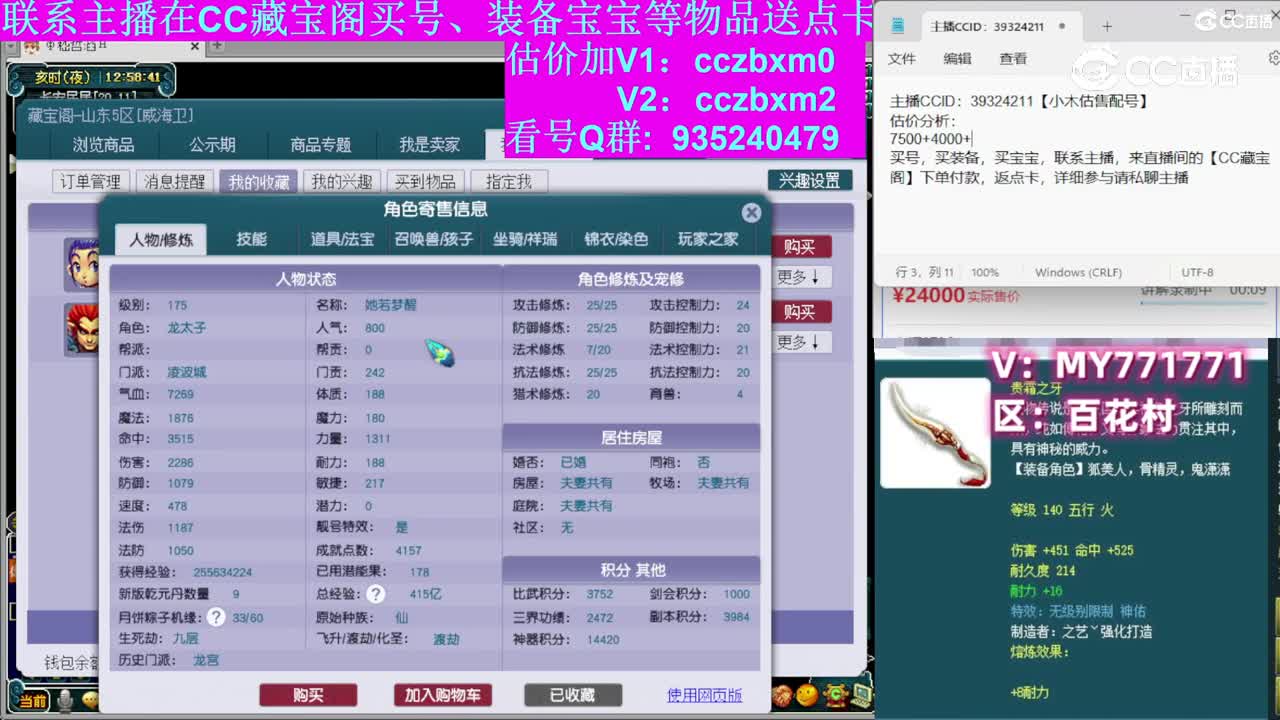Image resolution: width=1280 pixels, height=720 pixels.
Task: Click the 消息提醒 sub-tab
Action: coord(174,182)
